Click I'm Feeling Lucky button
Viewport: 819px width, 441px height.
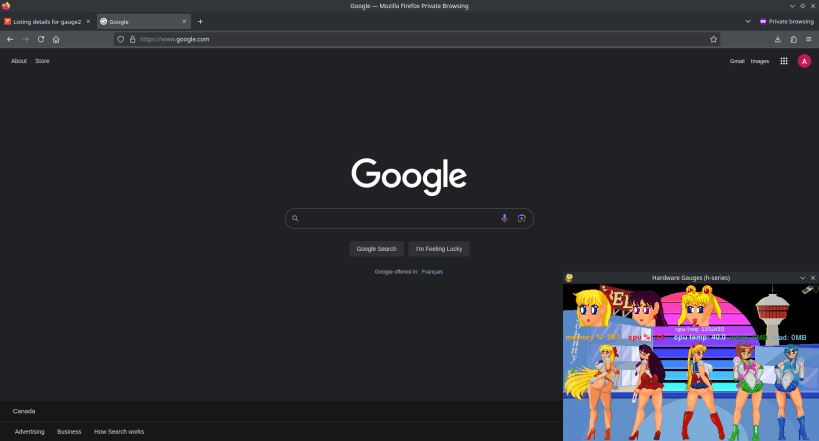[x=439, y=249]
